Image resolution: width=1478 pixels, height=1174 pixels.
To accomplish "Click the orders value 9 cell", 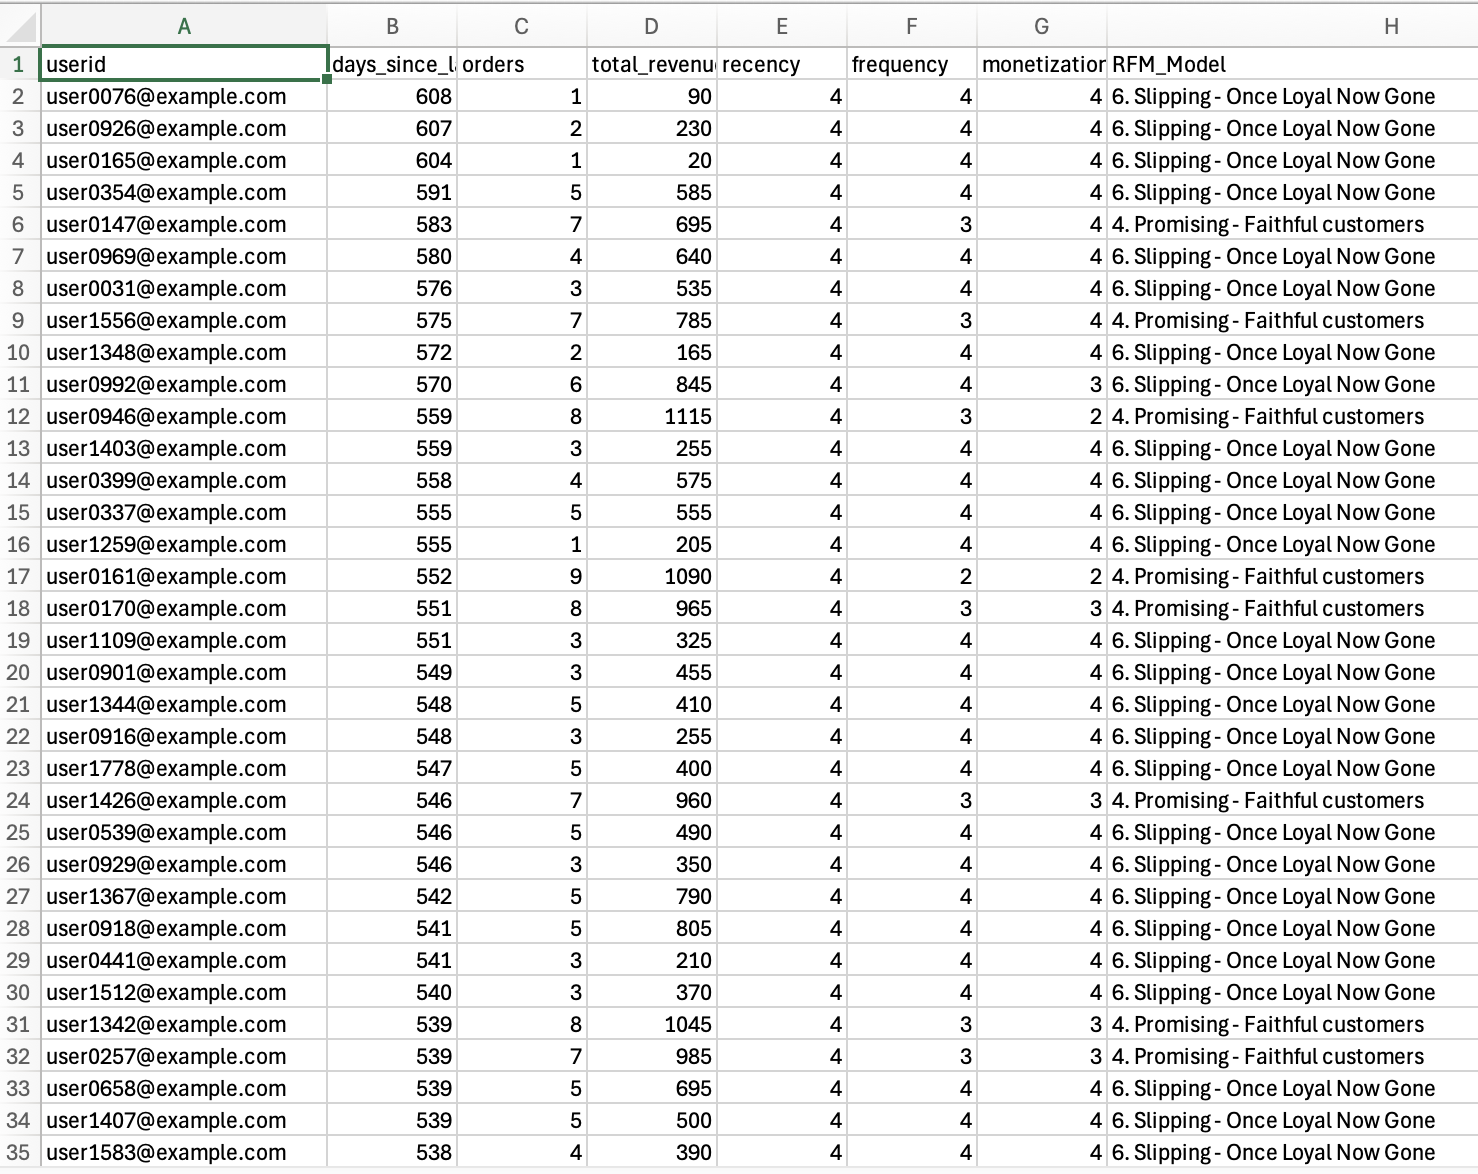I will click(x=522, y=577).
